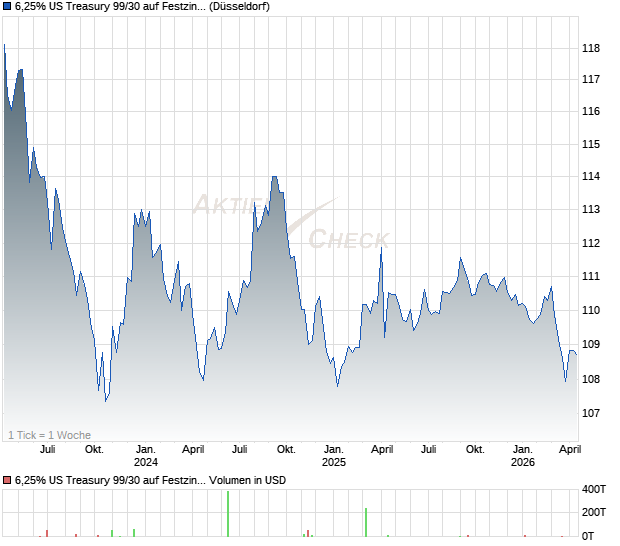Click the Jan. 2025 axis label

[x=333, y=455]
